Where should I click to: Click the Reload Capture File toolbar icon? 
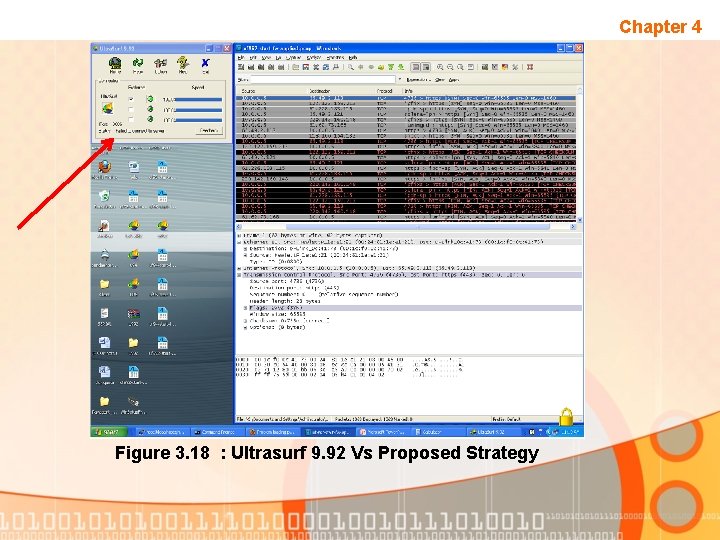click(x=326, y=67)
